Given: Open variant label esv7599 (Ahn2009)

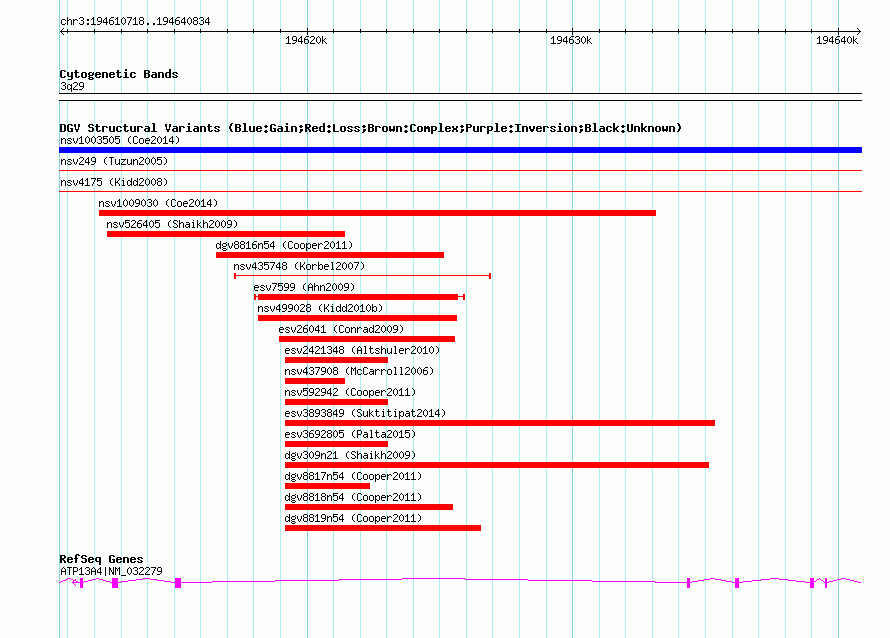Looking at the screenshot, I should (304, 287).
